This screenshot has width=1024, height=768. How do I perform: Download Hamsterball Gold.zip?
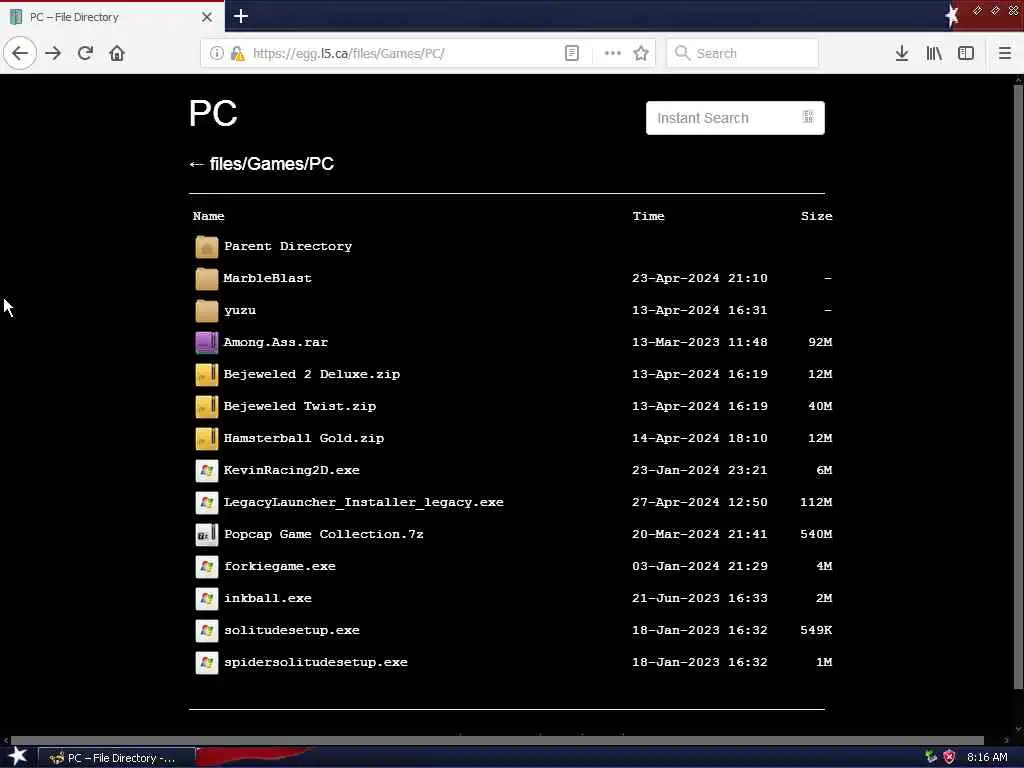304,438
